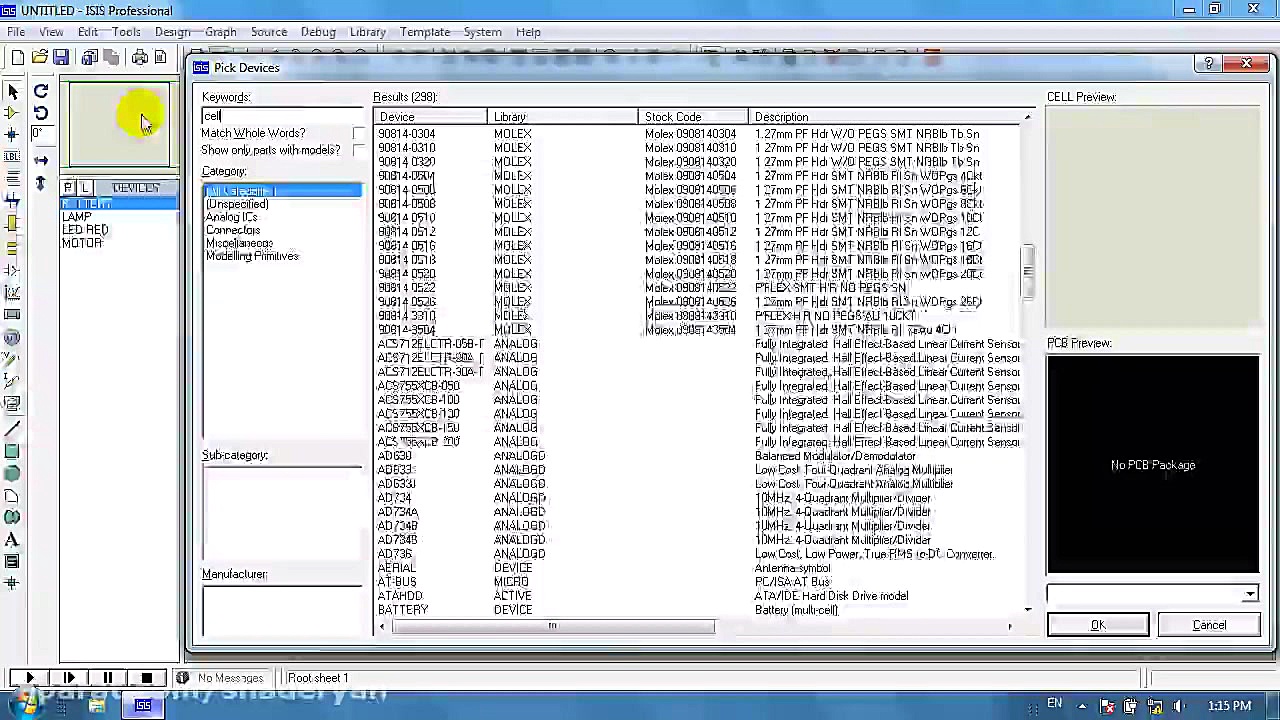Click the ISIS taskbar icon
Screen dimensions: 1280x720
click(x=143, y=706)
